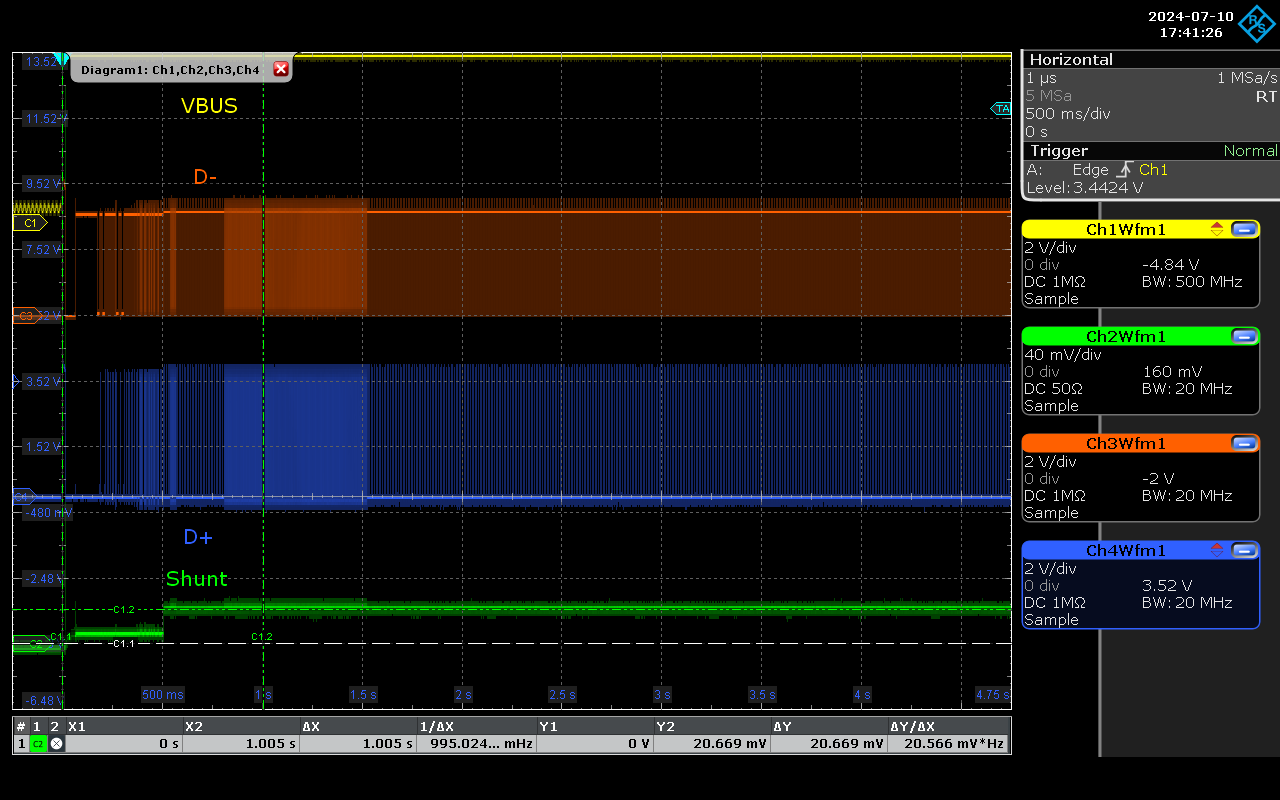This screenshot has width=1280, height=800.
Task: Click the C1.2 cursor line label on the left
Action: pos(124,609)
